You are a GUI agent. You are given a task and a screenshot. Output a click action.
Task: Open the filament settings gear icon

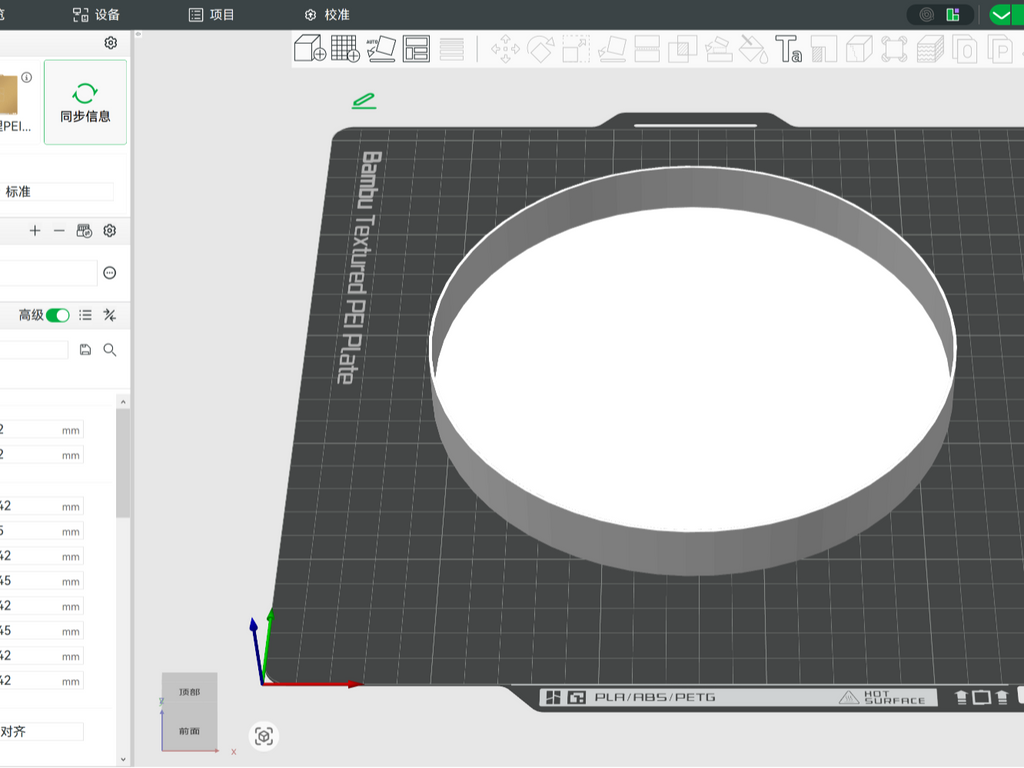[x=110, y=231]
